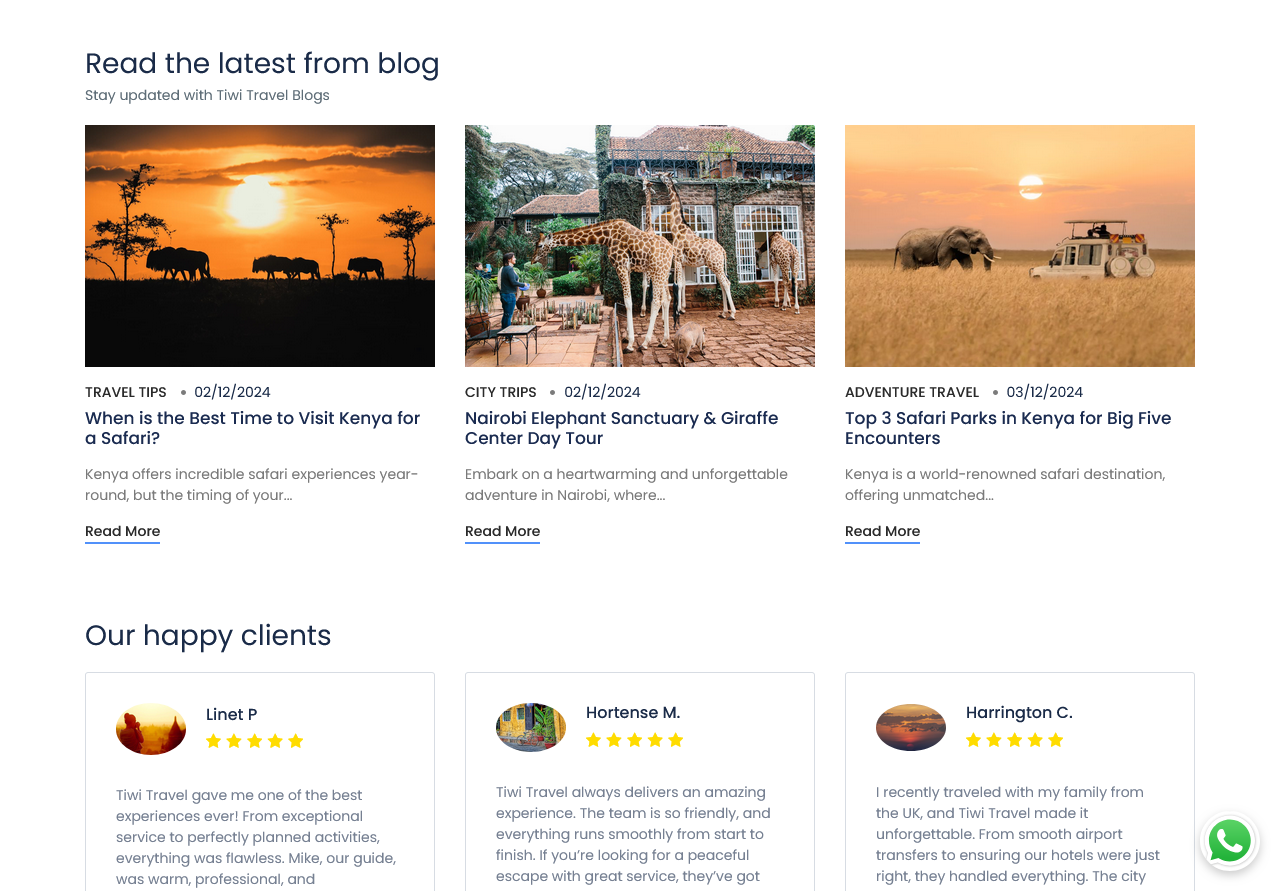Click Hortense M.'s star rating
Image resolution: width=1280 pixels, height=891 pixels.
coord(634,740)
